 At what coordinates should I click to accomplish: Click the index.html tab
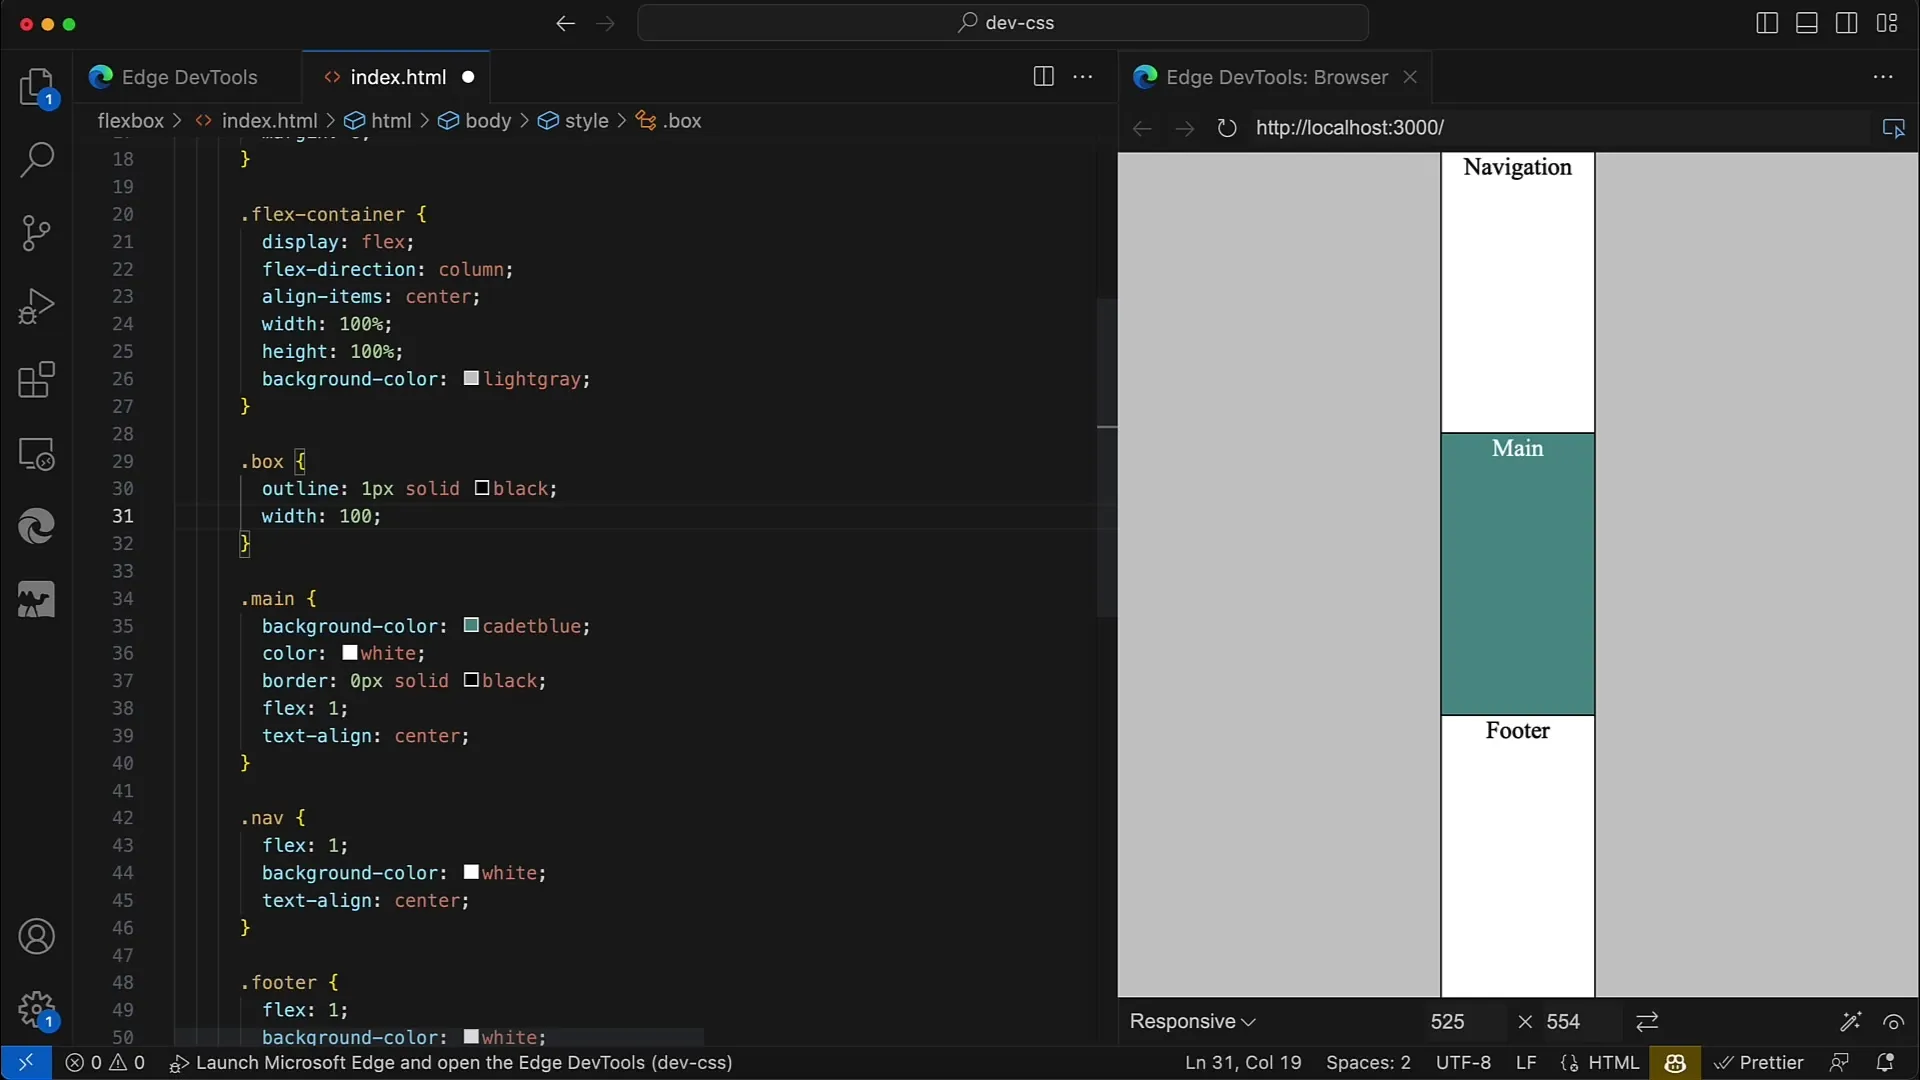point(398,76)
